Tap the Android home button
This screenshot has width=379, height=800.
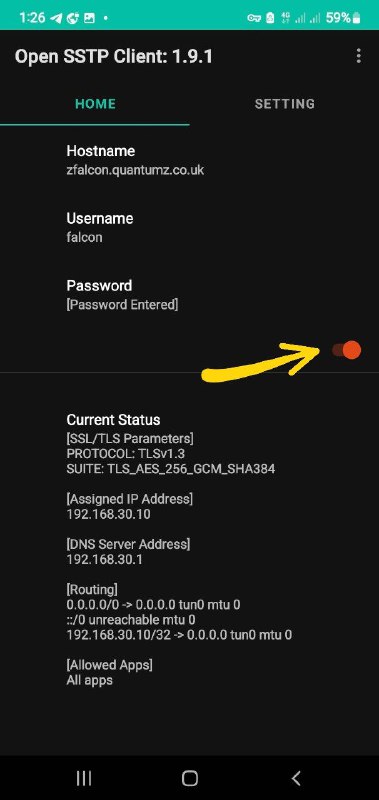[x=190, y=778]
